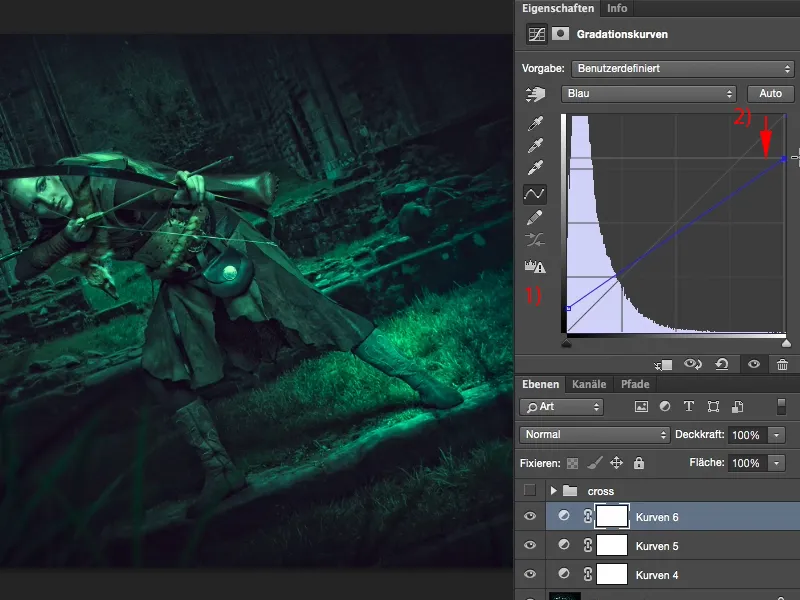The image size is (800, 600).
Task: Reset curves to adjustment defaults
Action: coord(722,364)
